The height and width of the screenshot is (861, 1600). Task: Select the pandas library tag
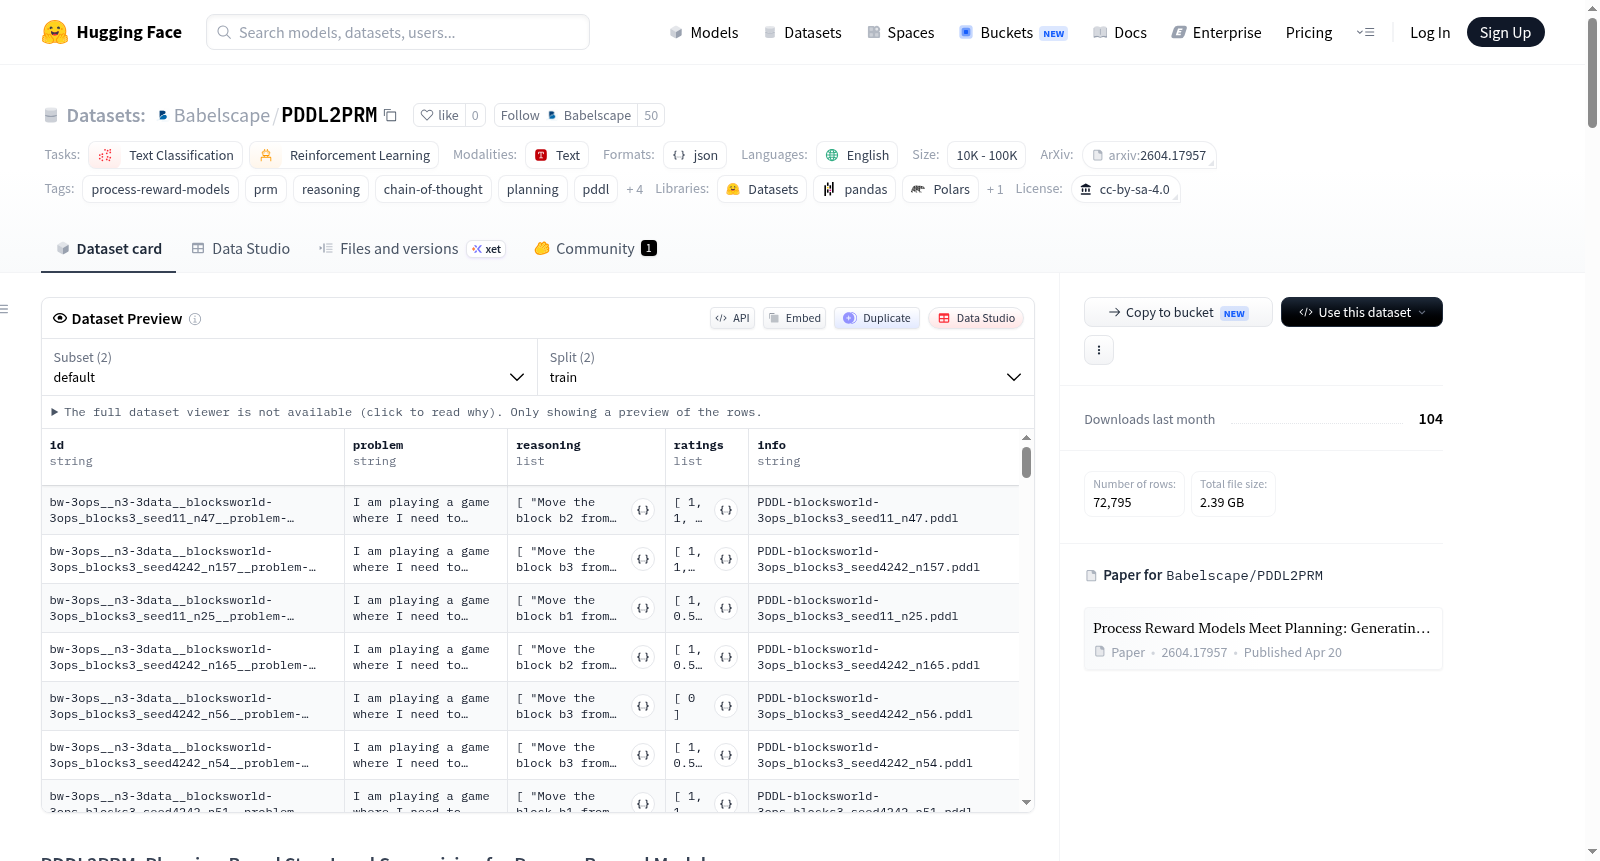855,189
